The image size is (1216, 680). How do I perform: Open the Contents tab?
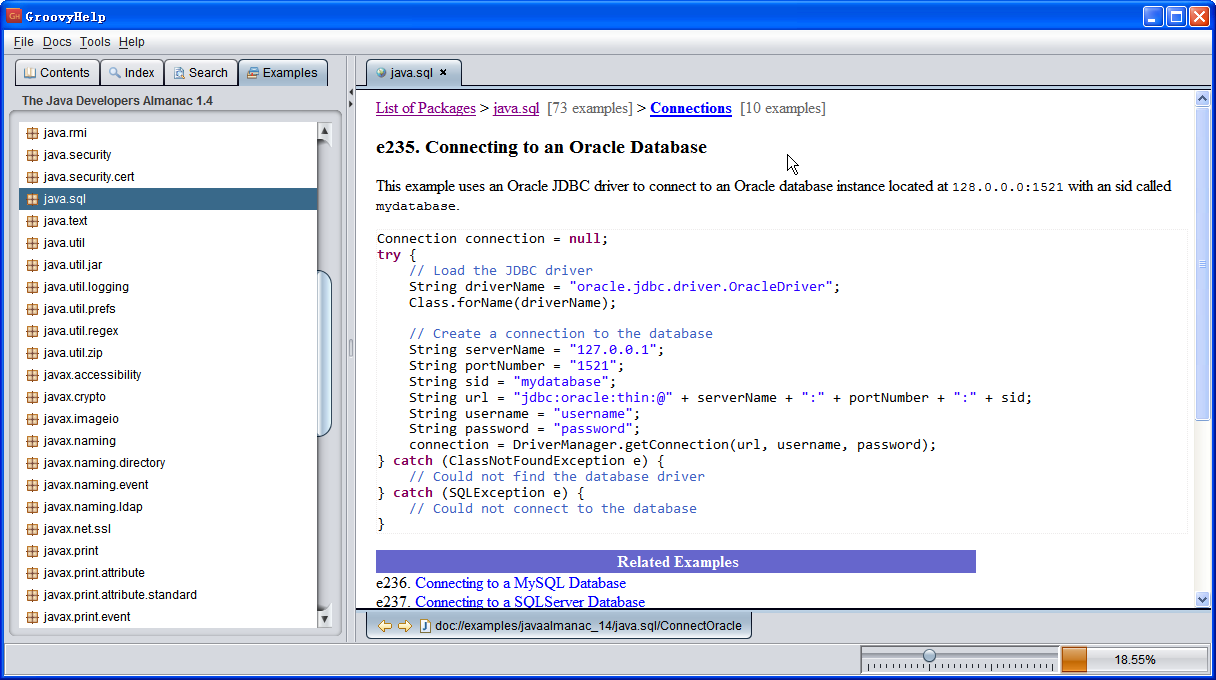(x=57, y=73)
